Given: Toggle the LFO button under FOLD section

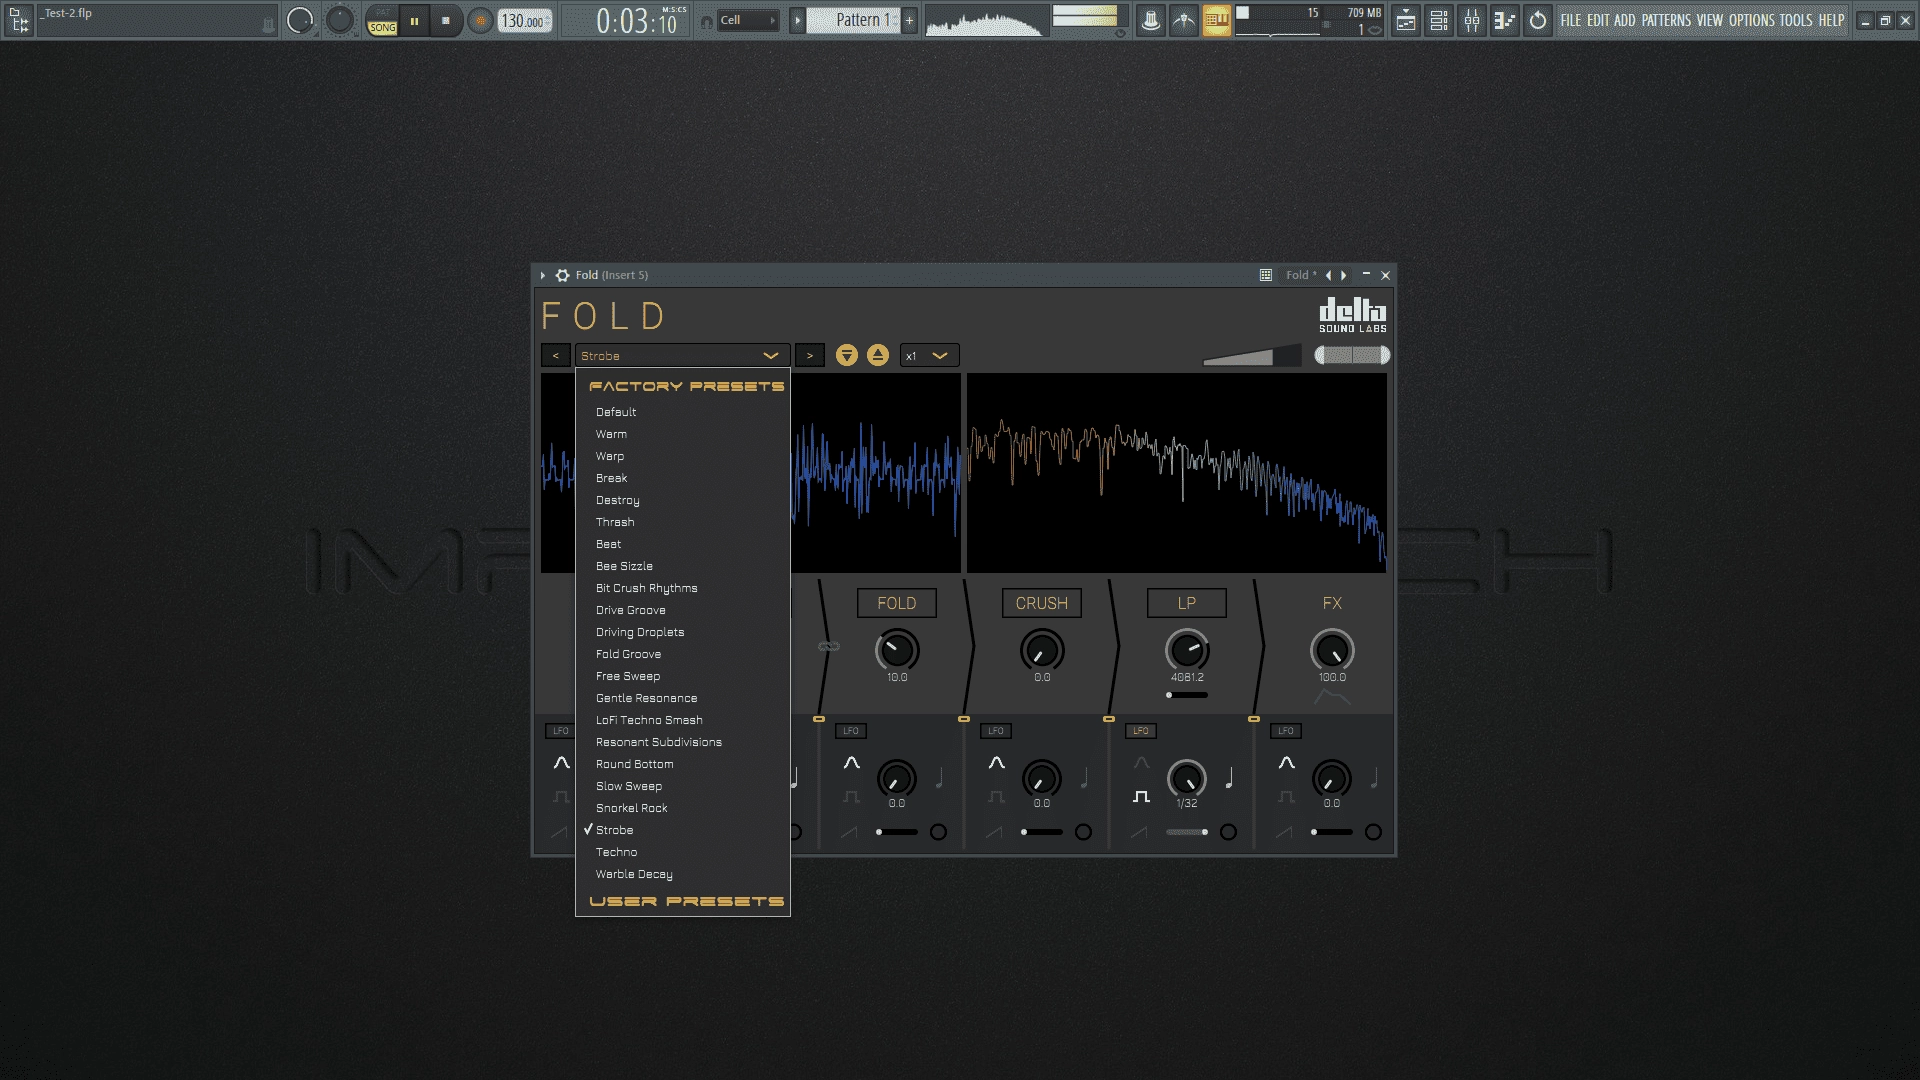Looking at the screenshot, I should (x=851, y=731).
